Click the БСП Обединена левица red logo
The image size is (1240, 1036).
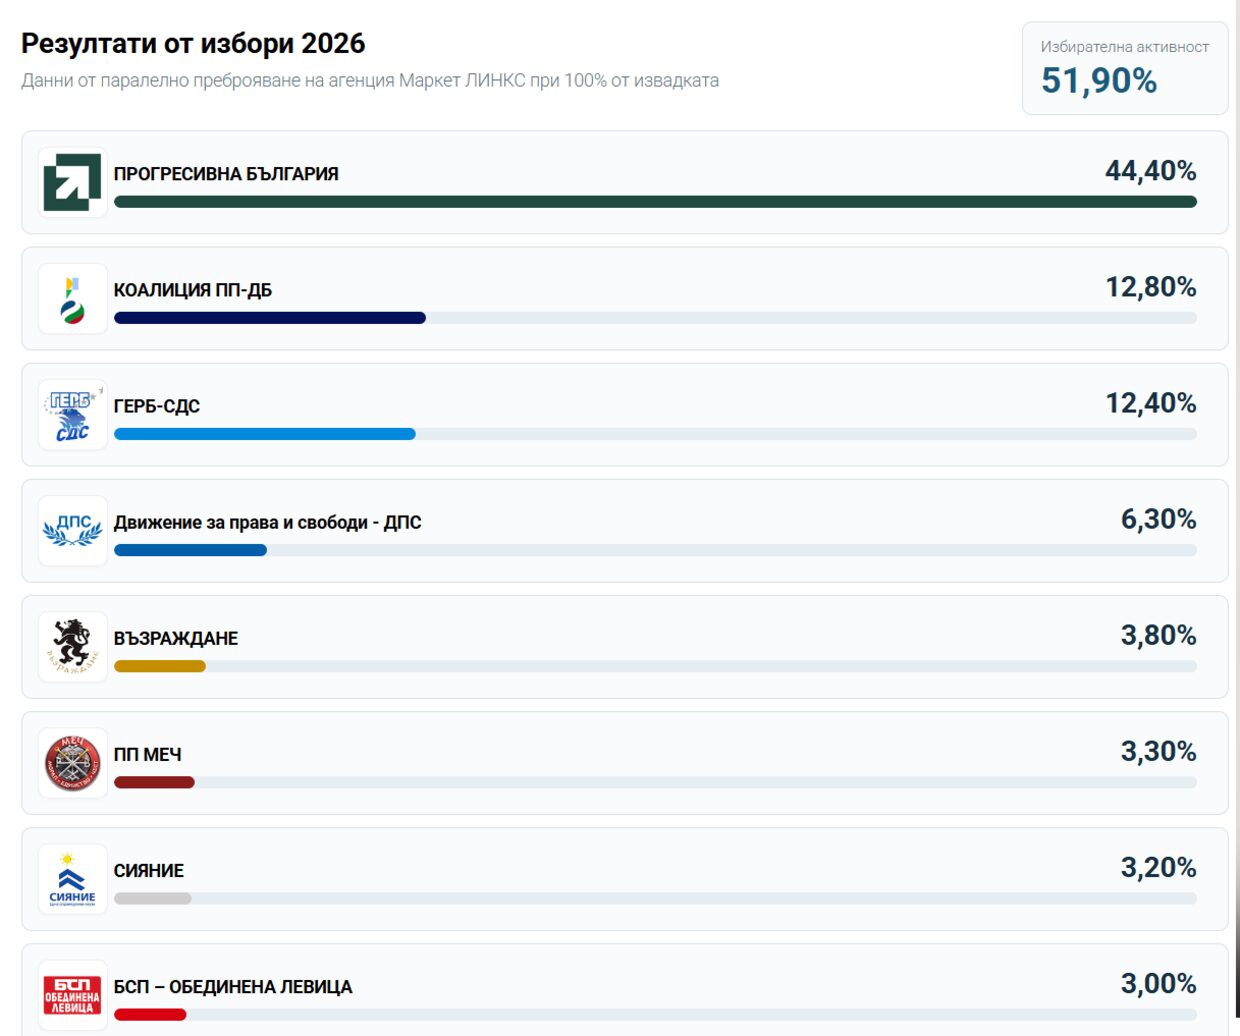click(72, 995)
